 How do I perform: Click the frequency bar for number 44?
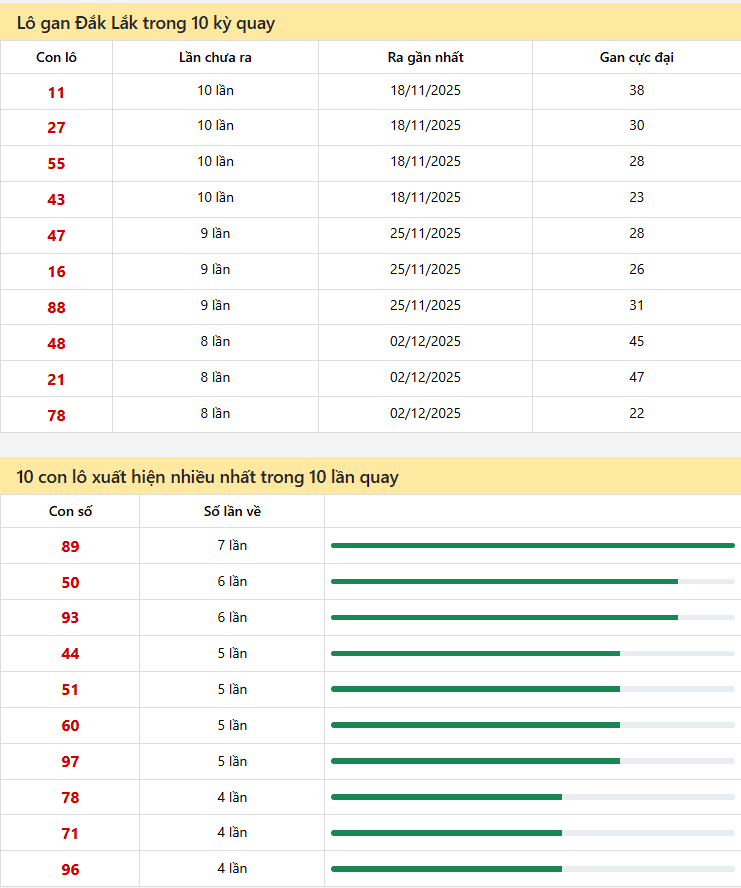tap(532, 653)
